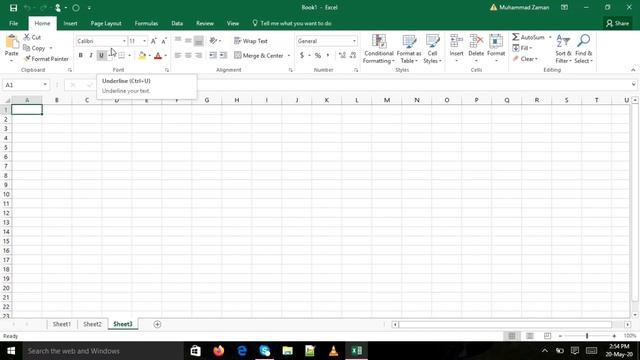Image resolution: width=640 pixels, height=360 pixels.
Task: Open the Clear dropdown in Editing group
Action: pos(525,59)
